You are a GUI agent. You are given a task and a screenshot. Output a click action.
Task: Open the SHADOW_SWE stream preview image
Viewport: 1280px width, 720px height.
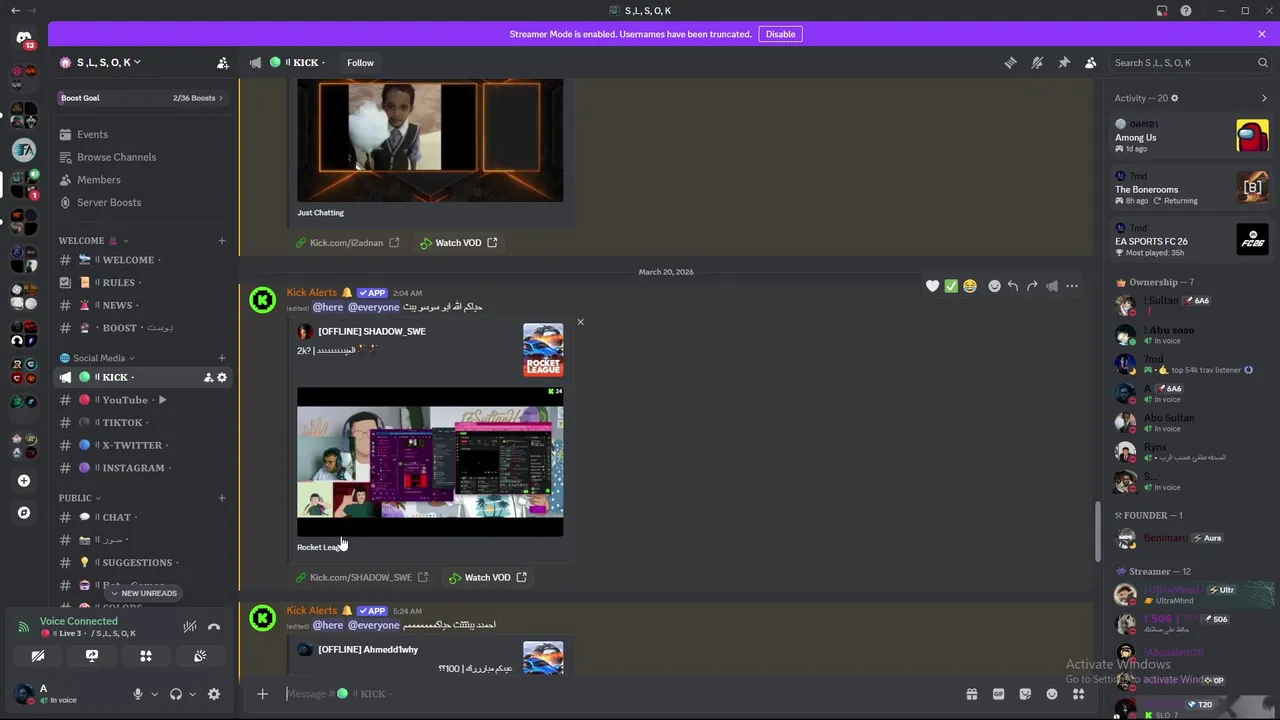[x=430, y=461]
